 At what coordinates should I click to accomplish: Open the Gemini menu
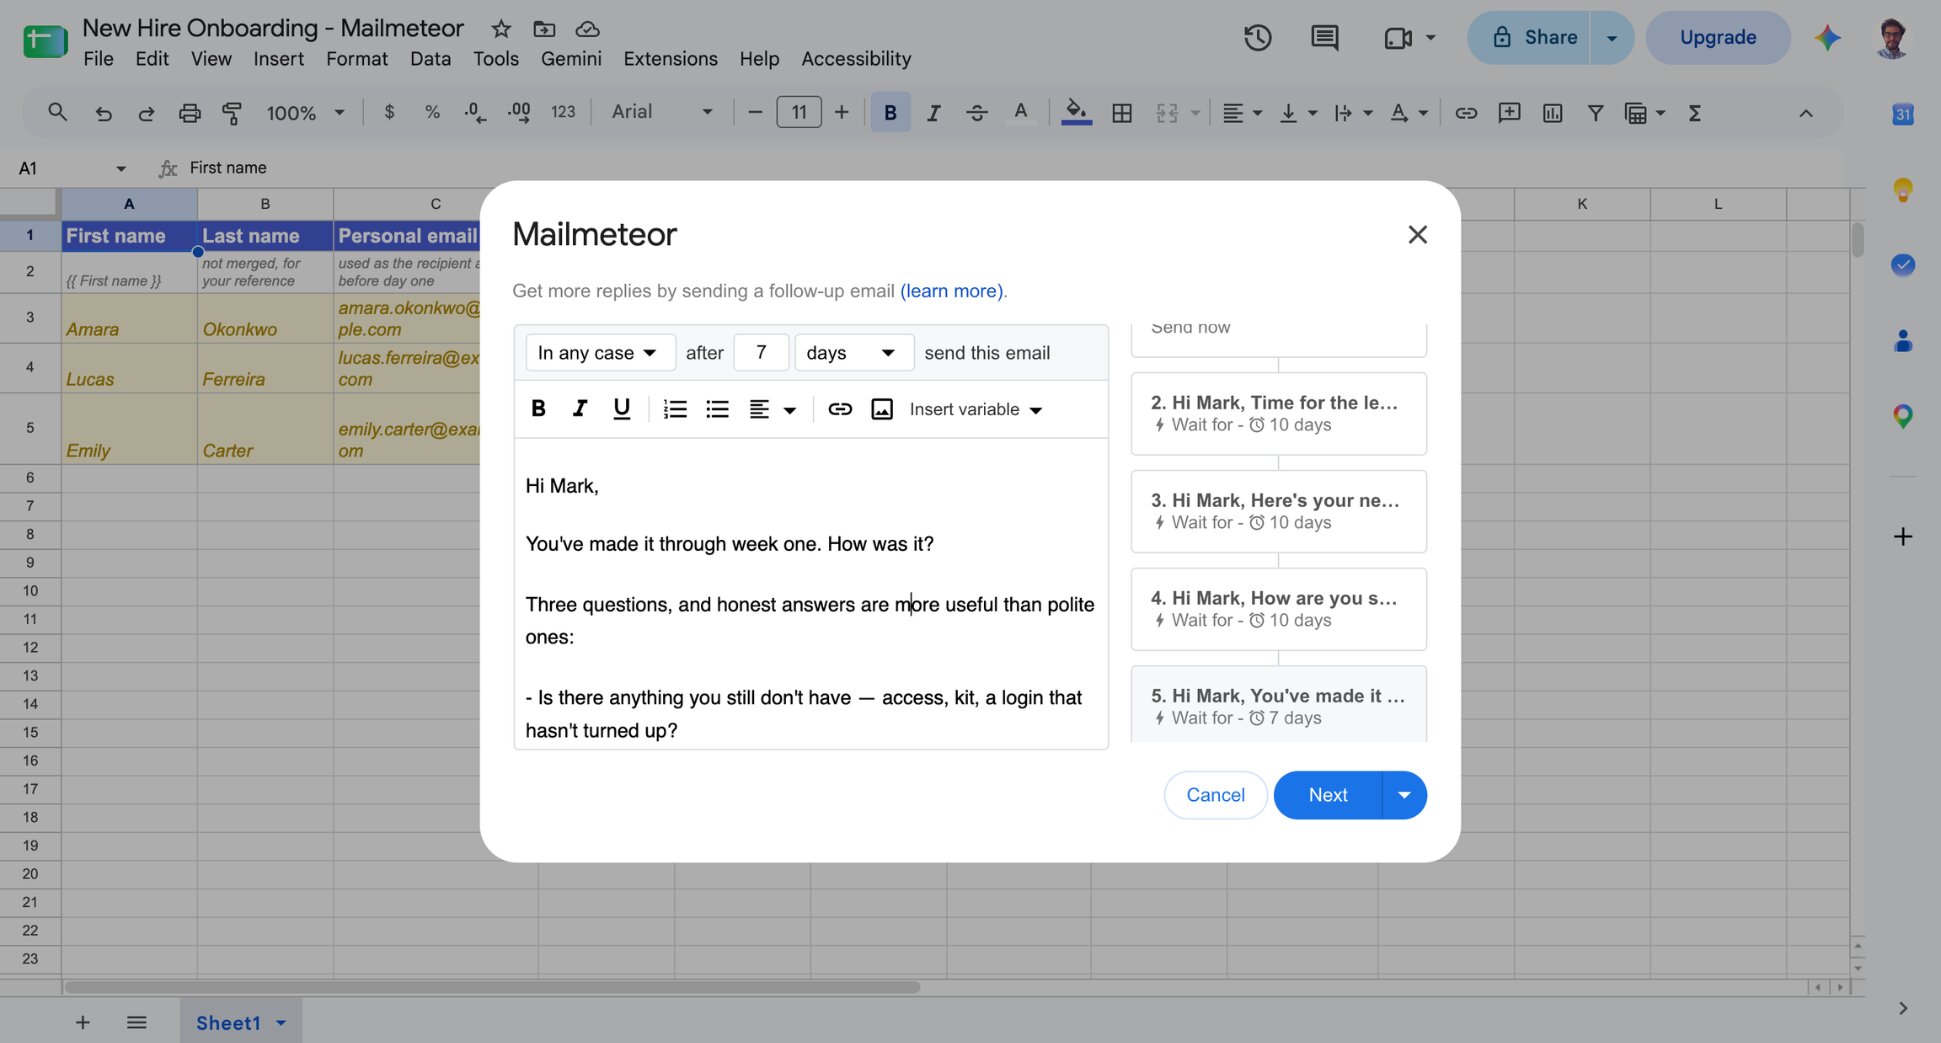(571, 59)
